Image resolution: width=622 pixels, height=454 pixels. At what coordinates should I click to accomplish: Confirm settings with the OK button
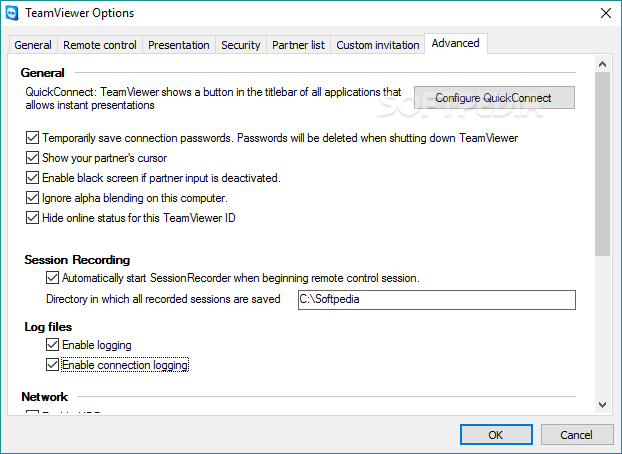[x=496, y=435]
